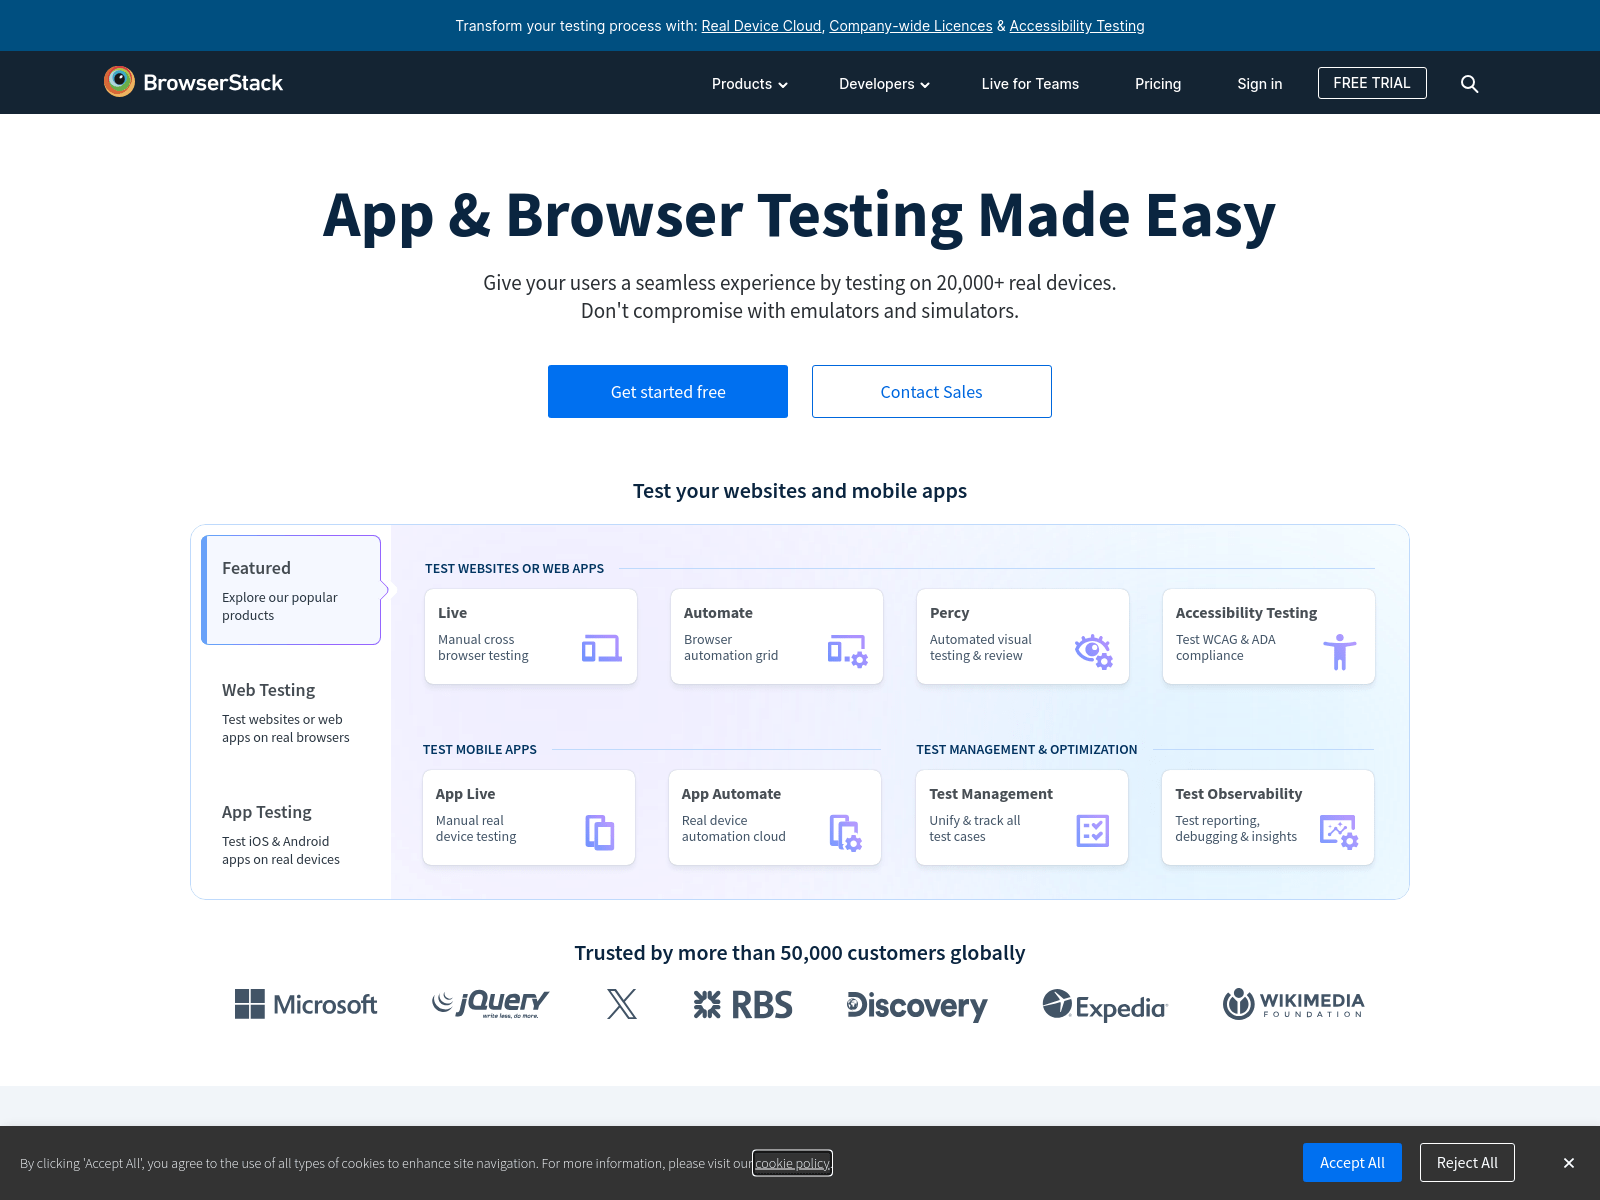Open Accessibility Testing banner link
The width and height of the screenshot is (1600, 1200).
(x=1077, y=26)
